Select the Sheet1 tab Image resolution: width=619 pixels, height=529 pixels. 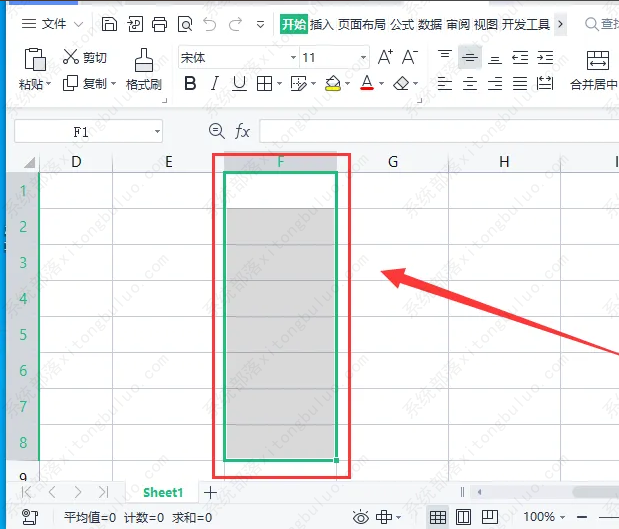click(163, 493)
